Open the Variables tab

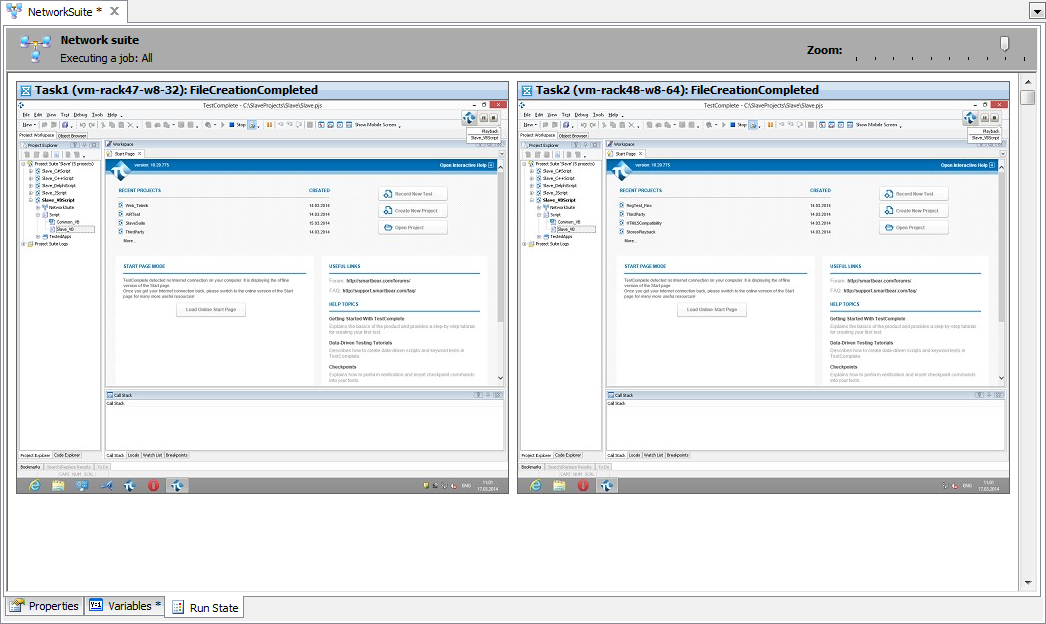[x=125, y=606]
